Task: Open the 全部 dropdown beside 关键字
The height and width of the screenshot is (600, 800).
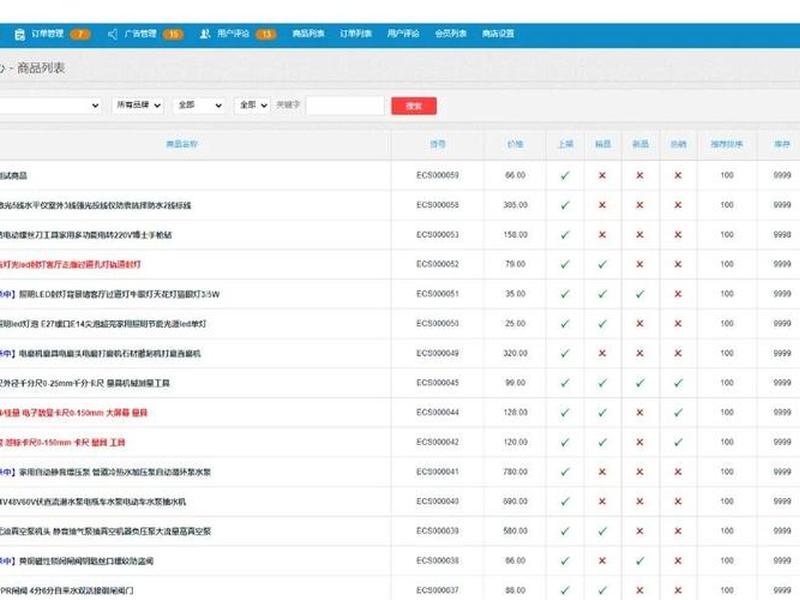Action: [252, 105]
